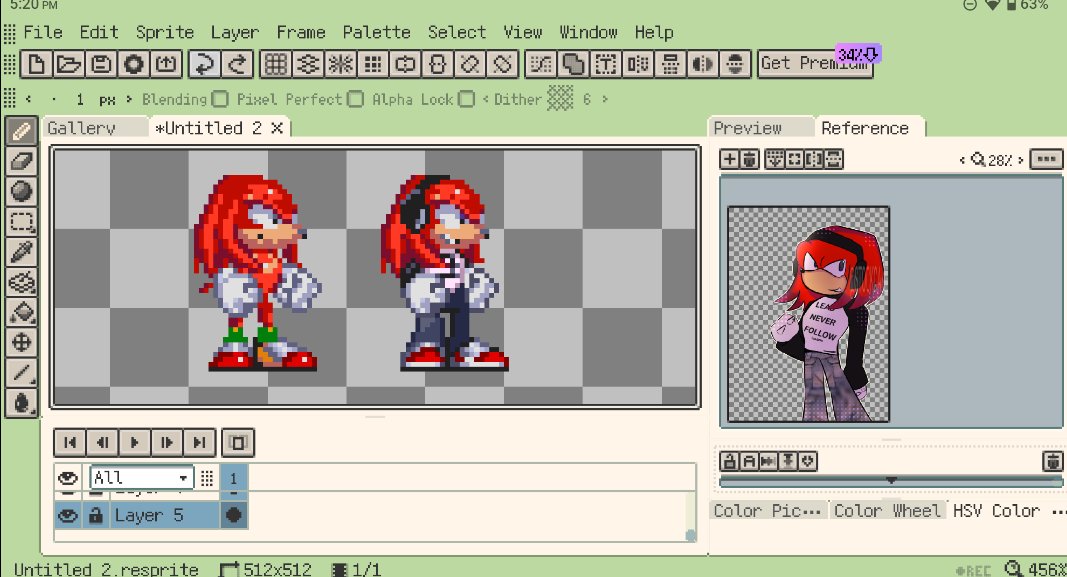The width and height of the screenshot is (1067, 577).
Task: Switch to the Preview tab
Action: point(747,128)
